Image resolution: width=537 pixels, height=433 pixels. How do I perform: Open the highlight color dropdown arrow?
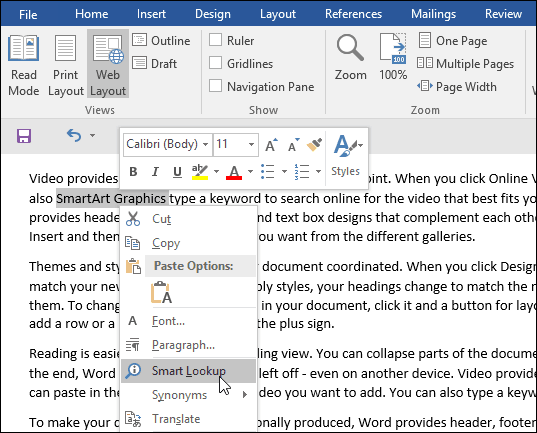(216, 171)
